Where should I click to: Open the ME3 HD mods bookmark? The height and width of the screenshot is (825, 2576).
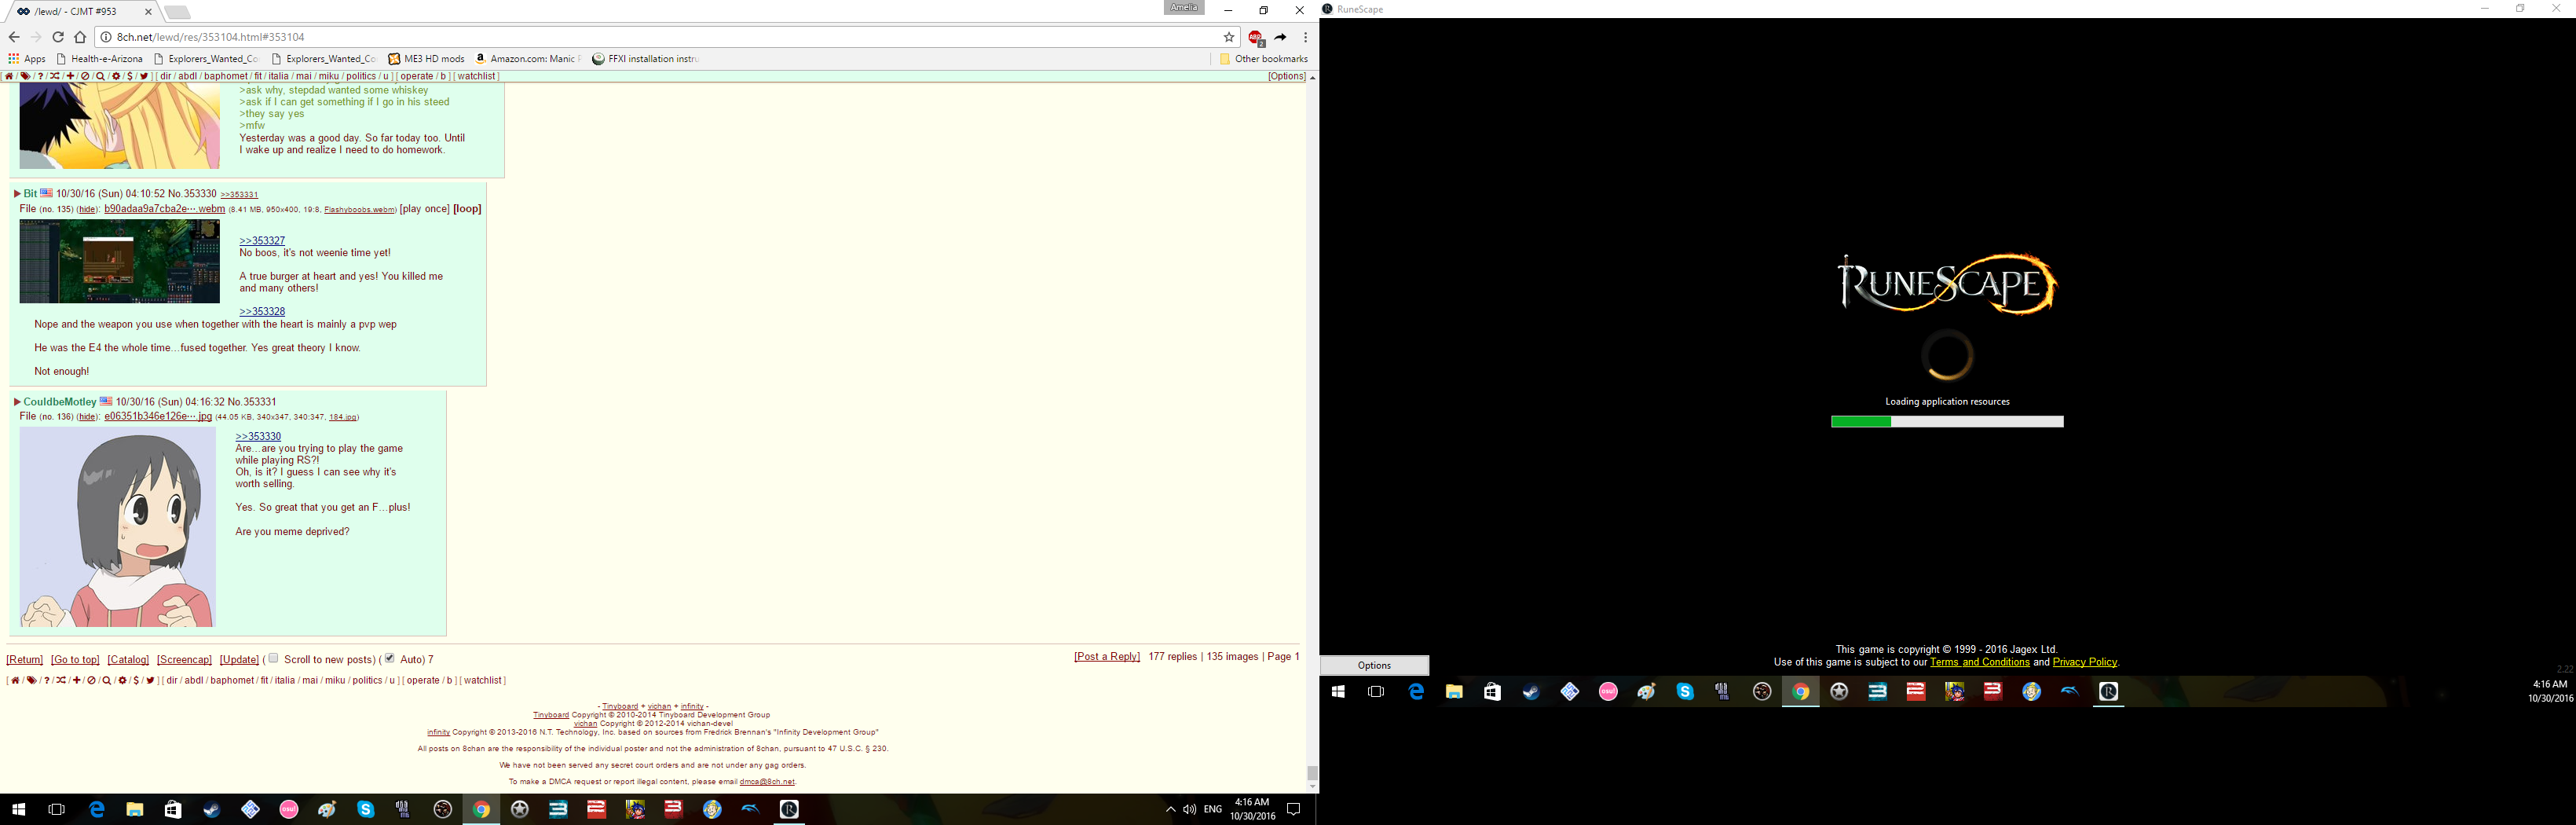(x=427, y=59)
